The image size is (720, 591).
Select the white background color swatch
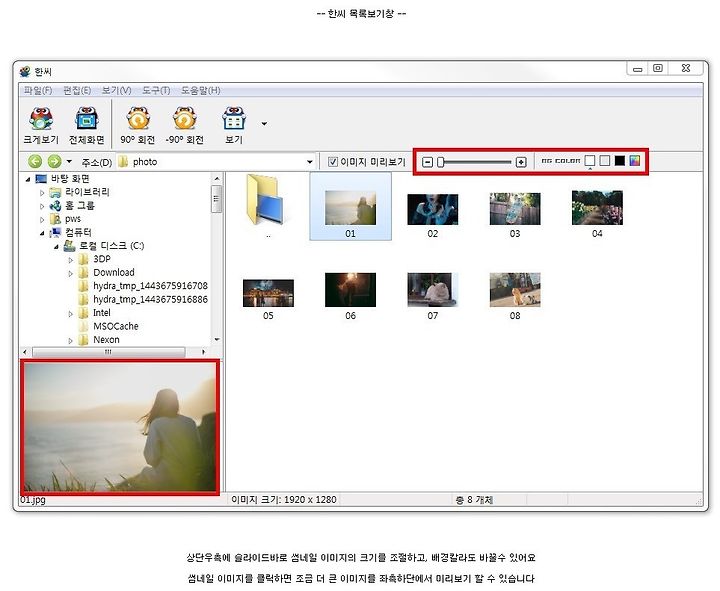590,160
